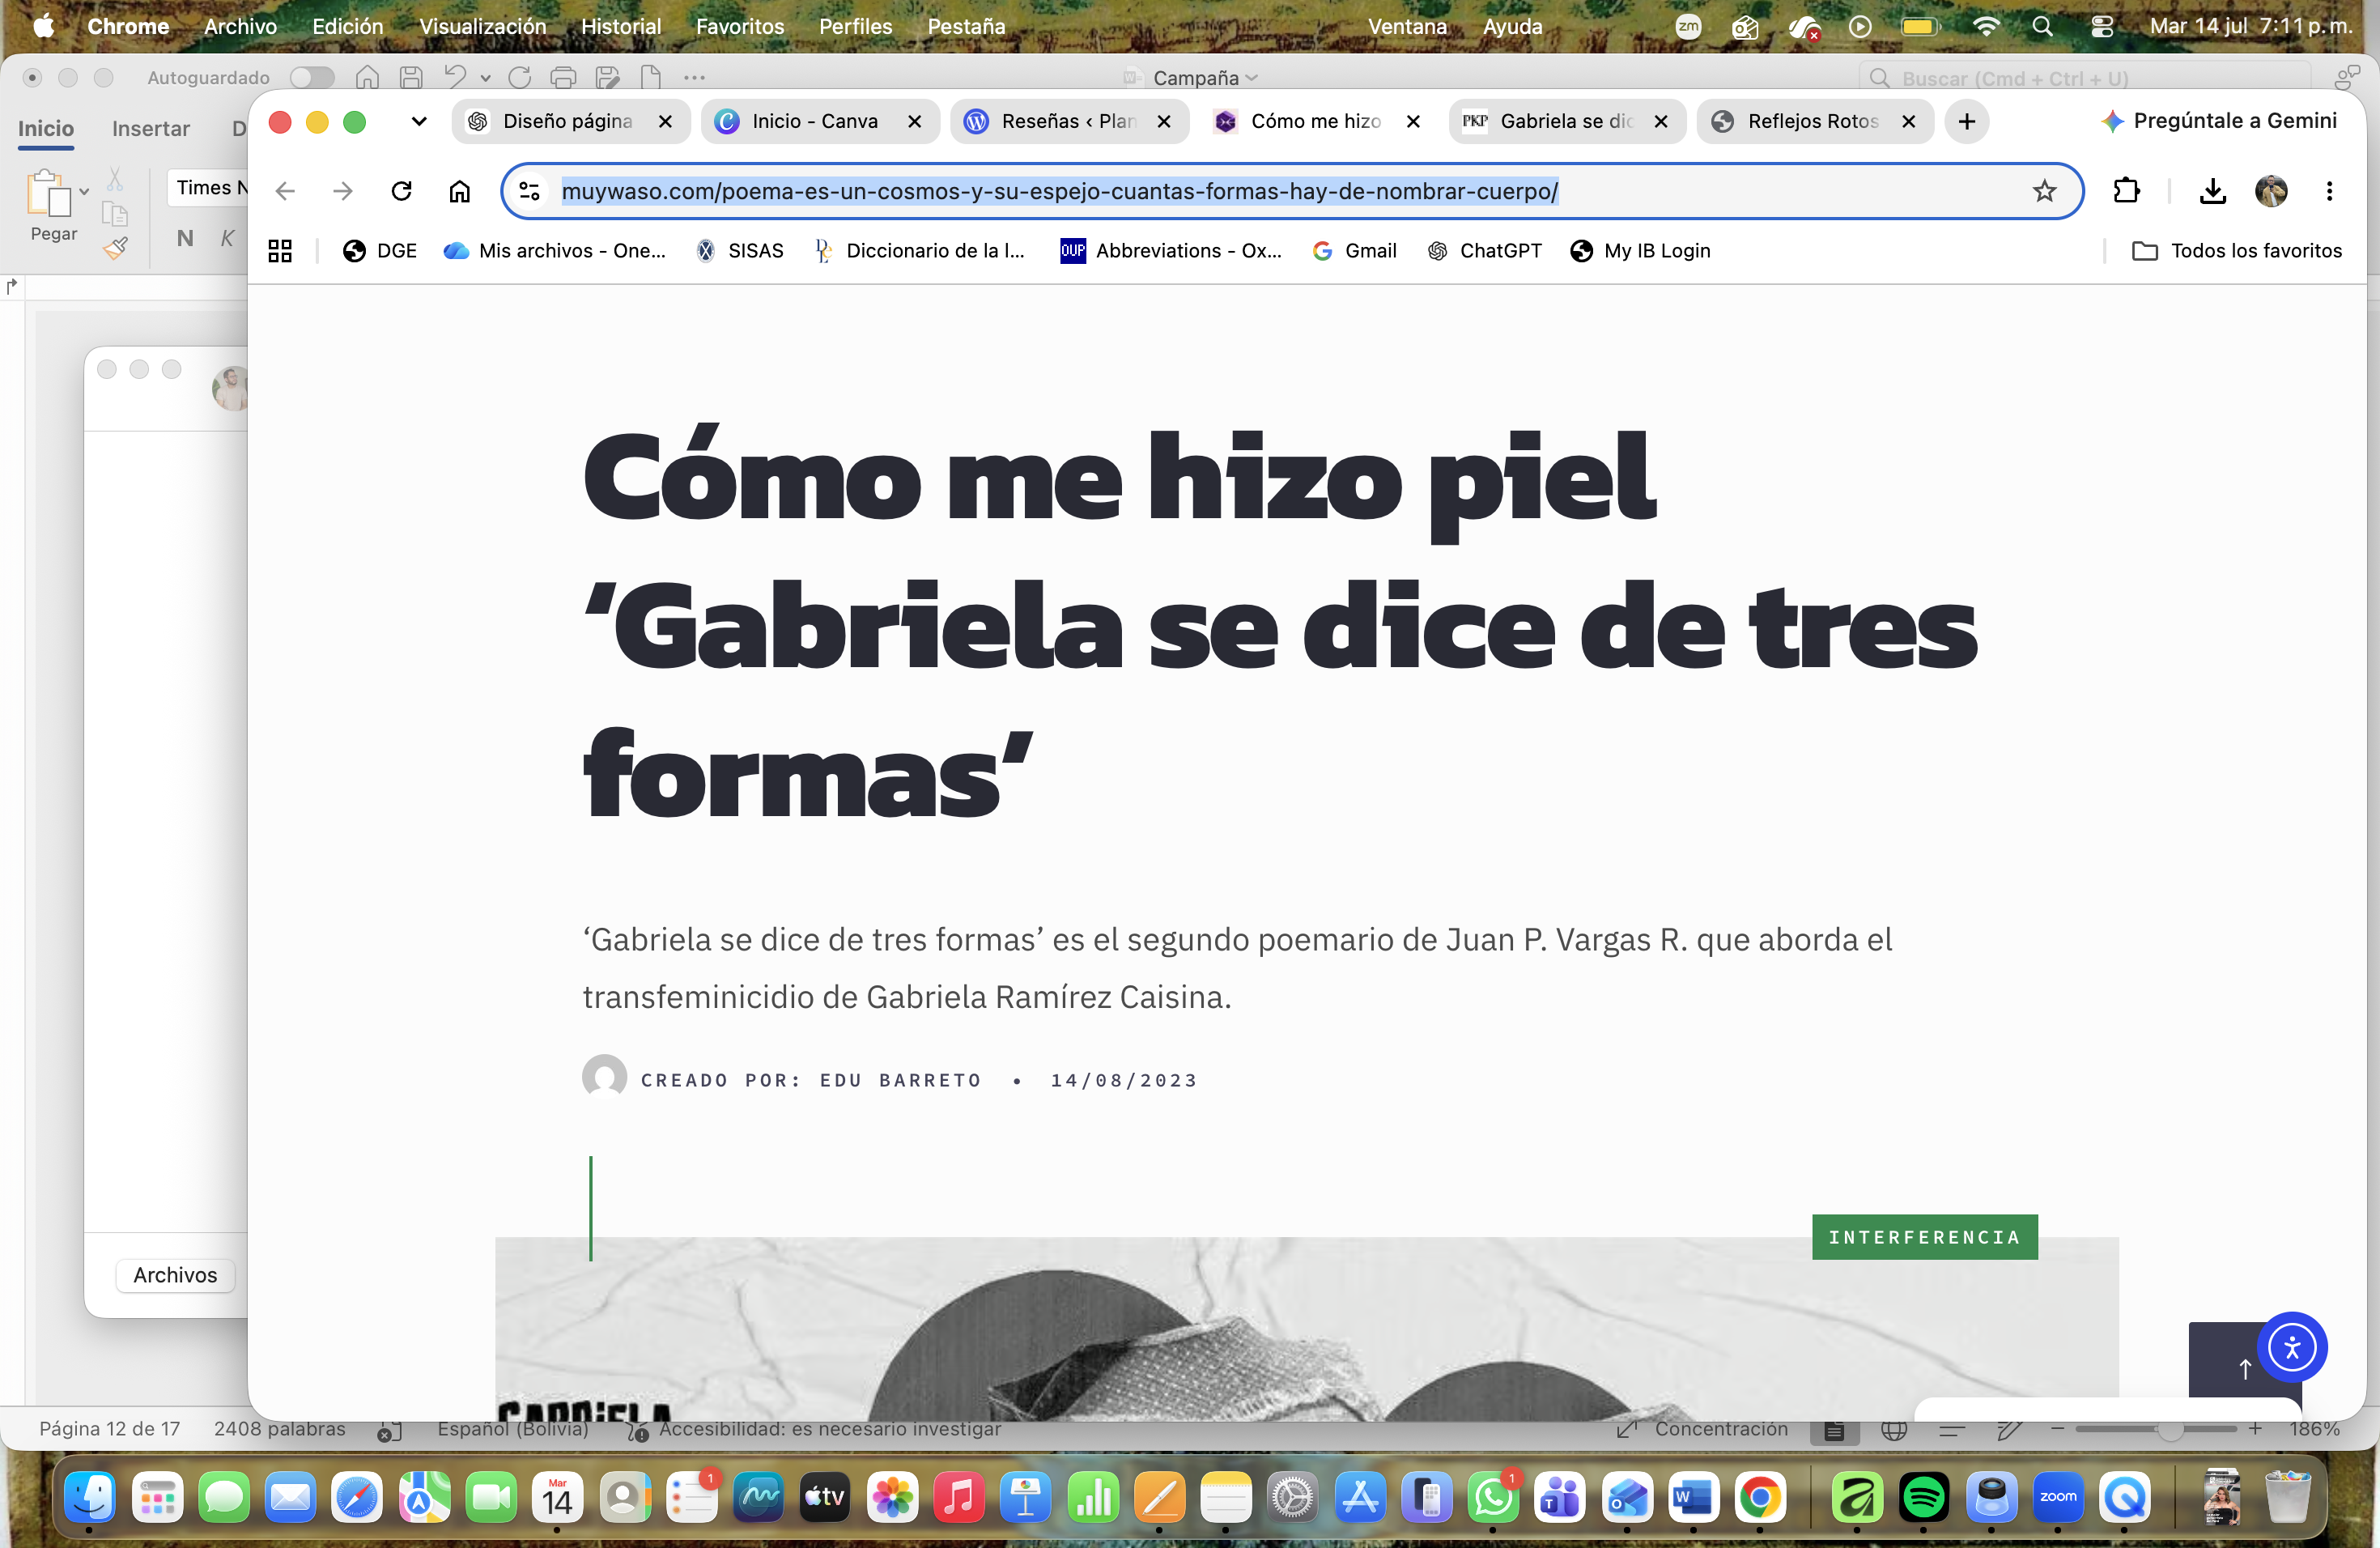Click the zoom-in plus button in Word
Screen dimensions: 2380x1548
[x=2255, y=1429]
